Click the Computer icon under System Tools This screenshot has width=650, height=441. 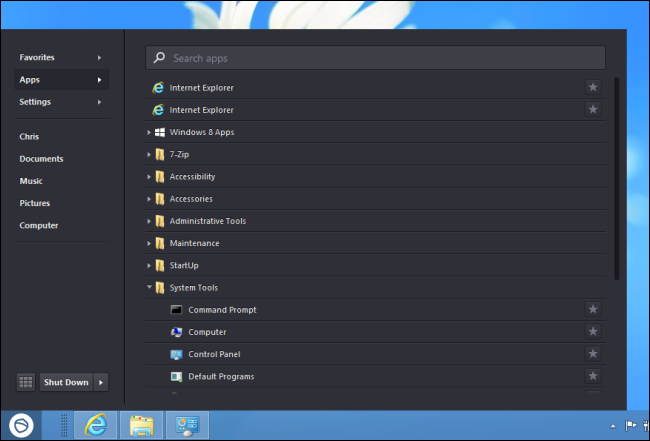[x=176, y=332]
